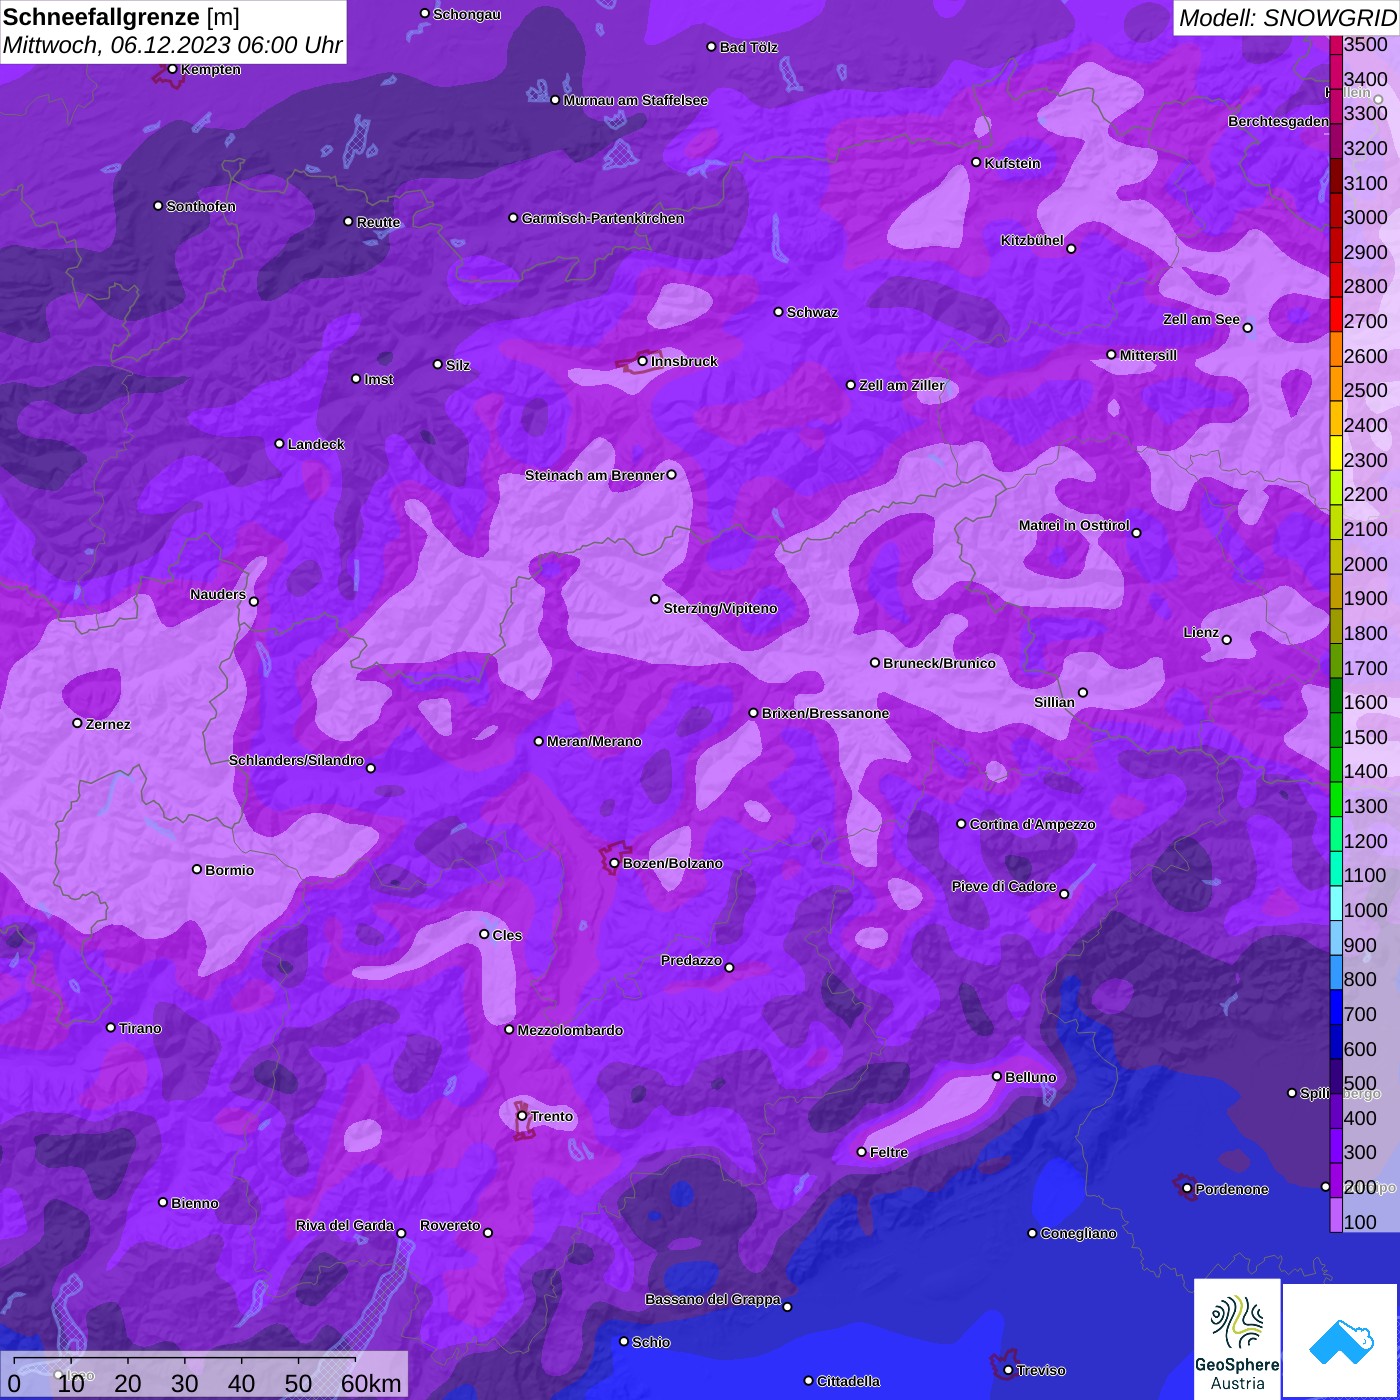Click the "Zell am Ziller" label

coord(902,385)
